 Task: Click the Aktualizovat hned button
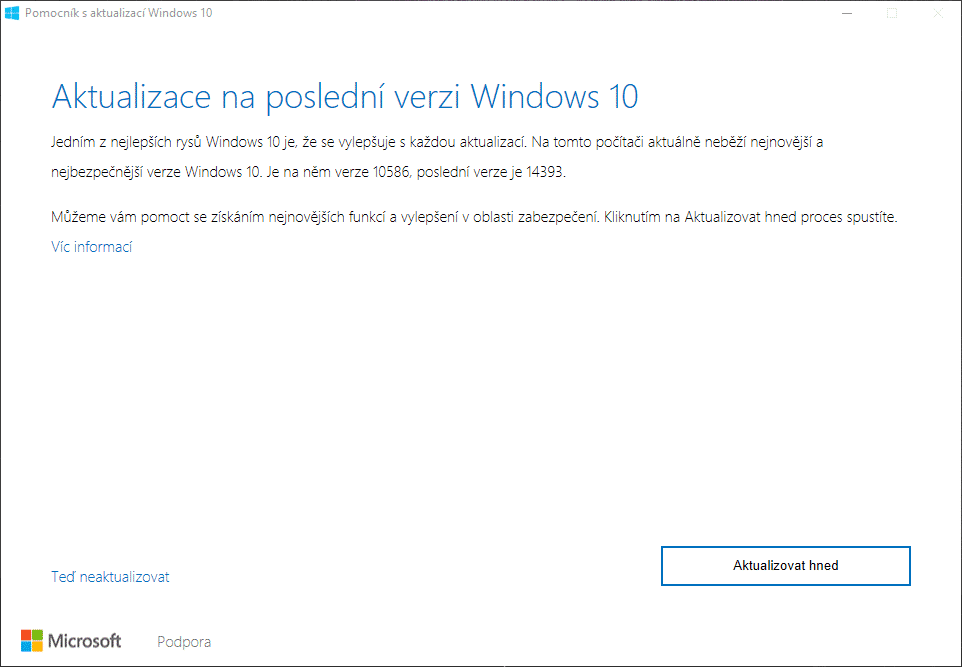click(785, 565)
